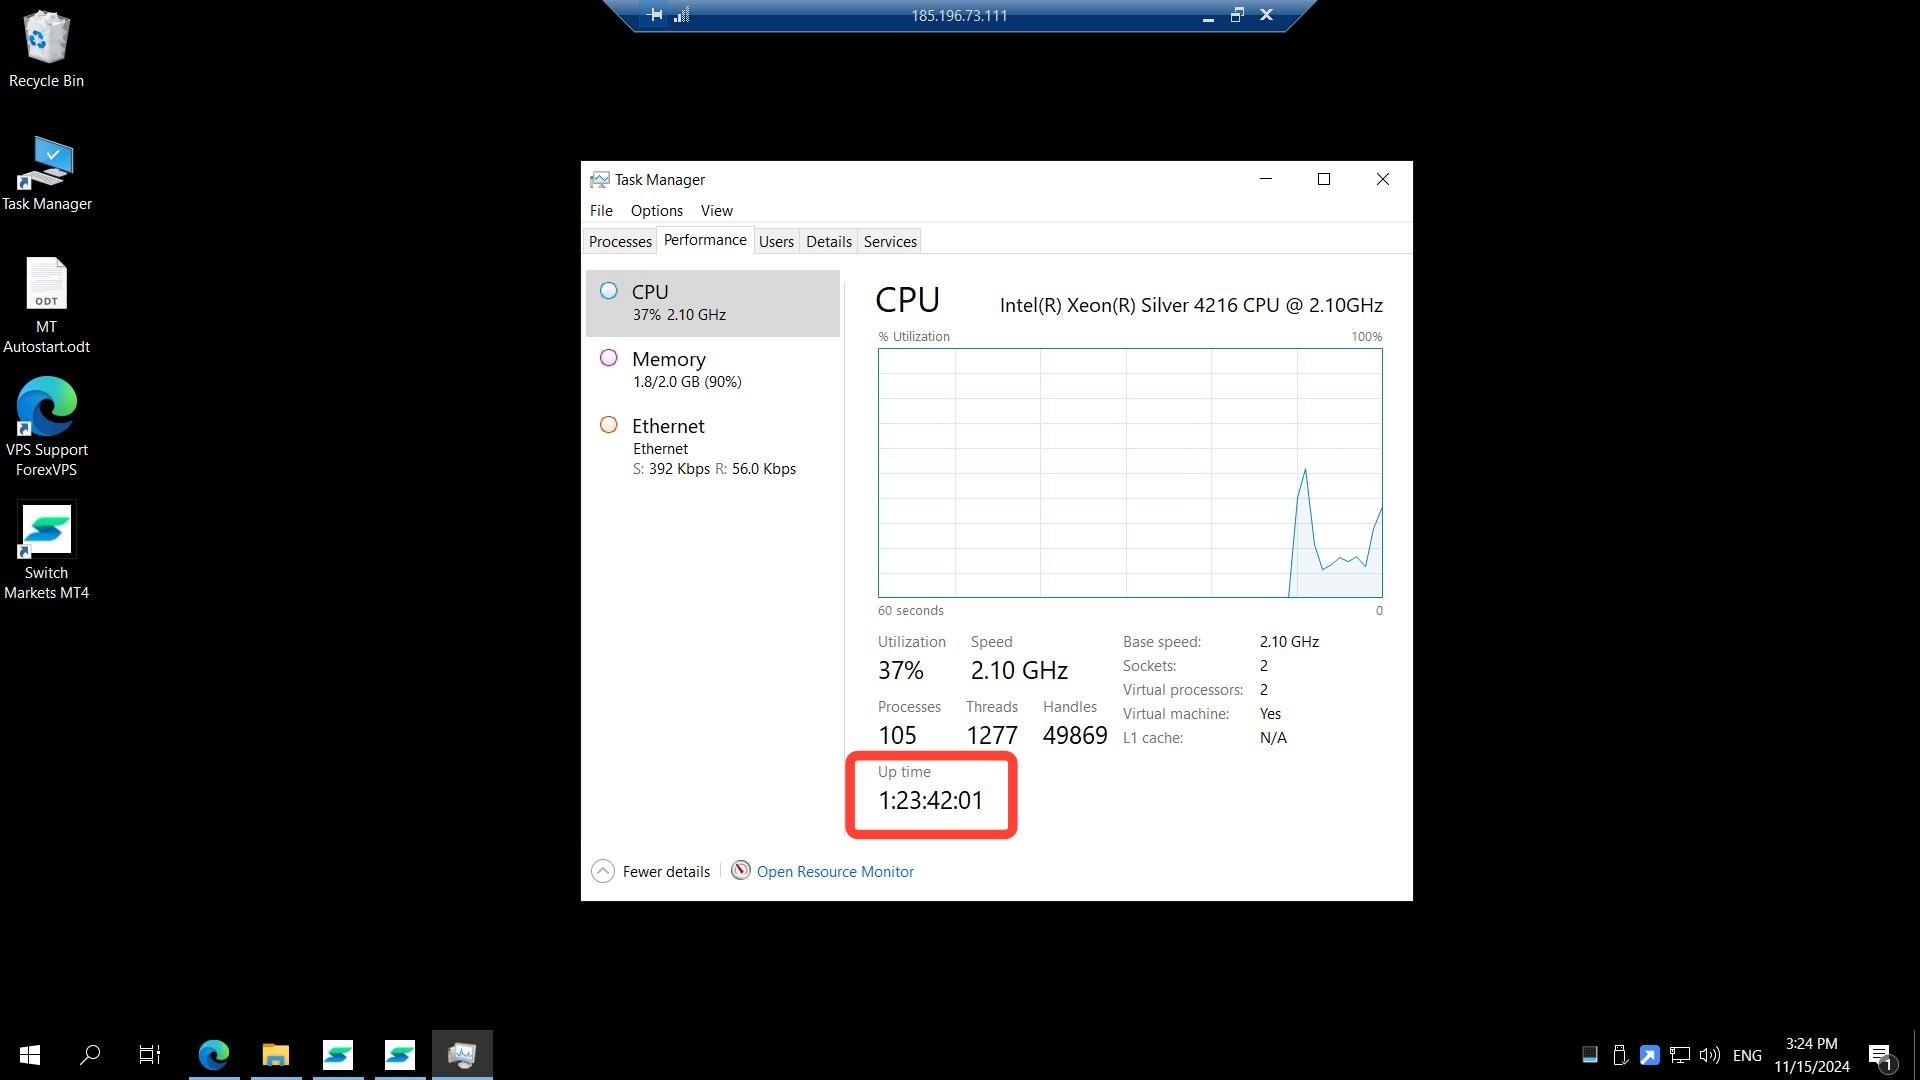Minimize the Task Manager window

click(1266, 179)
